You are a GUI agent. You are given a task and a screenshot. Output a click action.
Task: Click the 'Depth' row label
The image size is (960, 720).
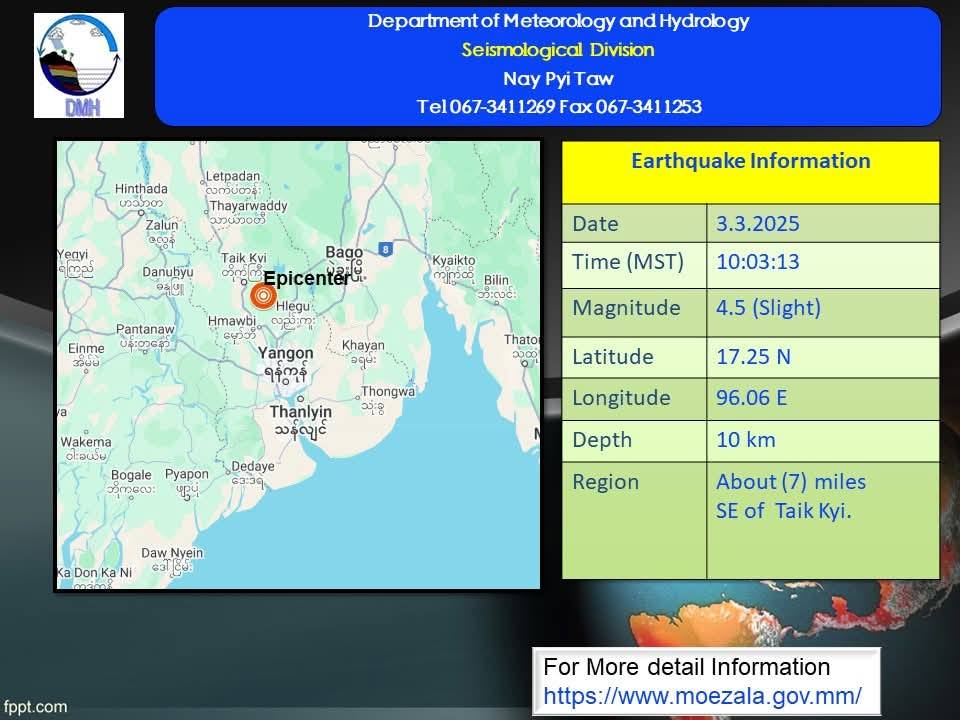click(x=602, y=440)
